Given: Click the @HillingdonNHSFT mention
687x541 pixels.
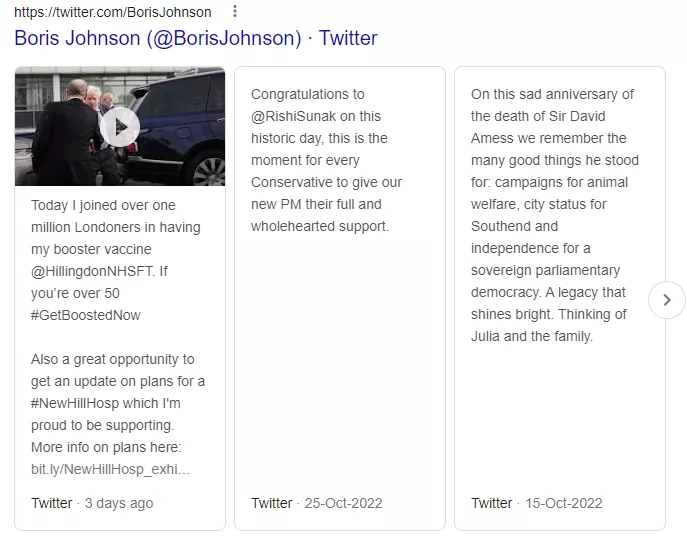Looking at the screenshot, I should click(x=92, y=271).
